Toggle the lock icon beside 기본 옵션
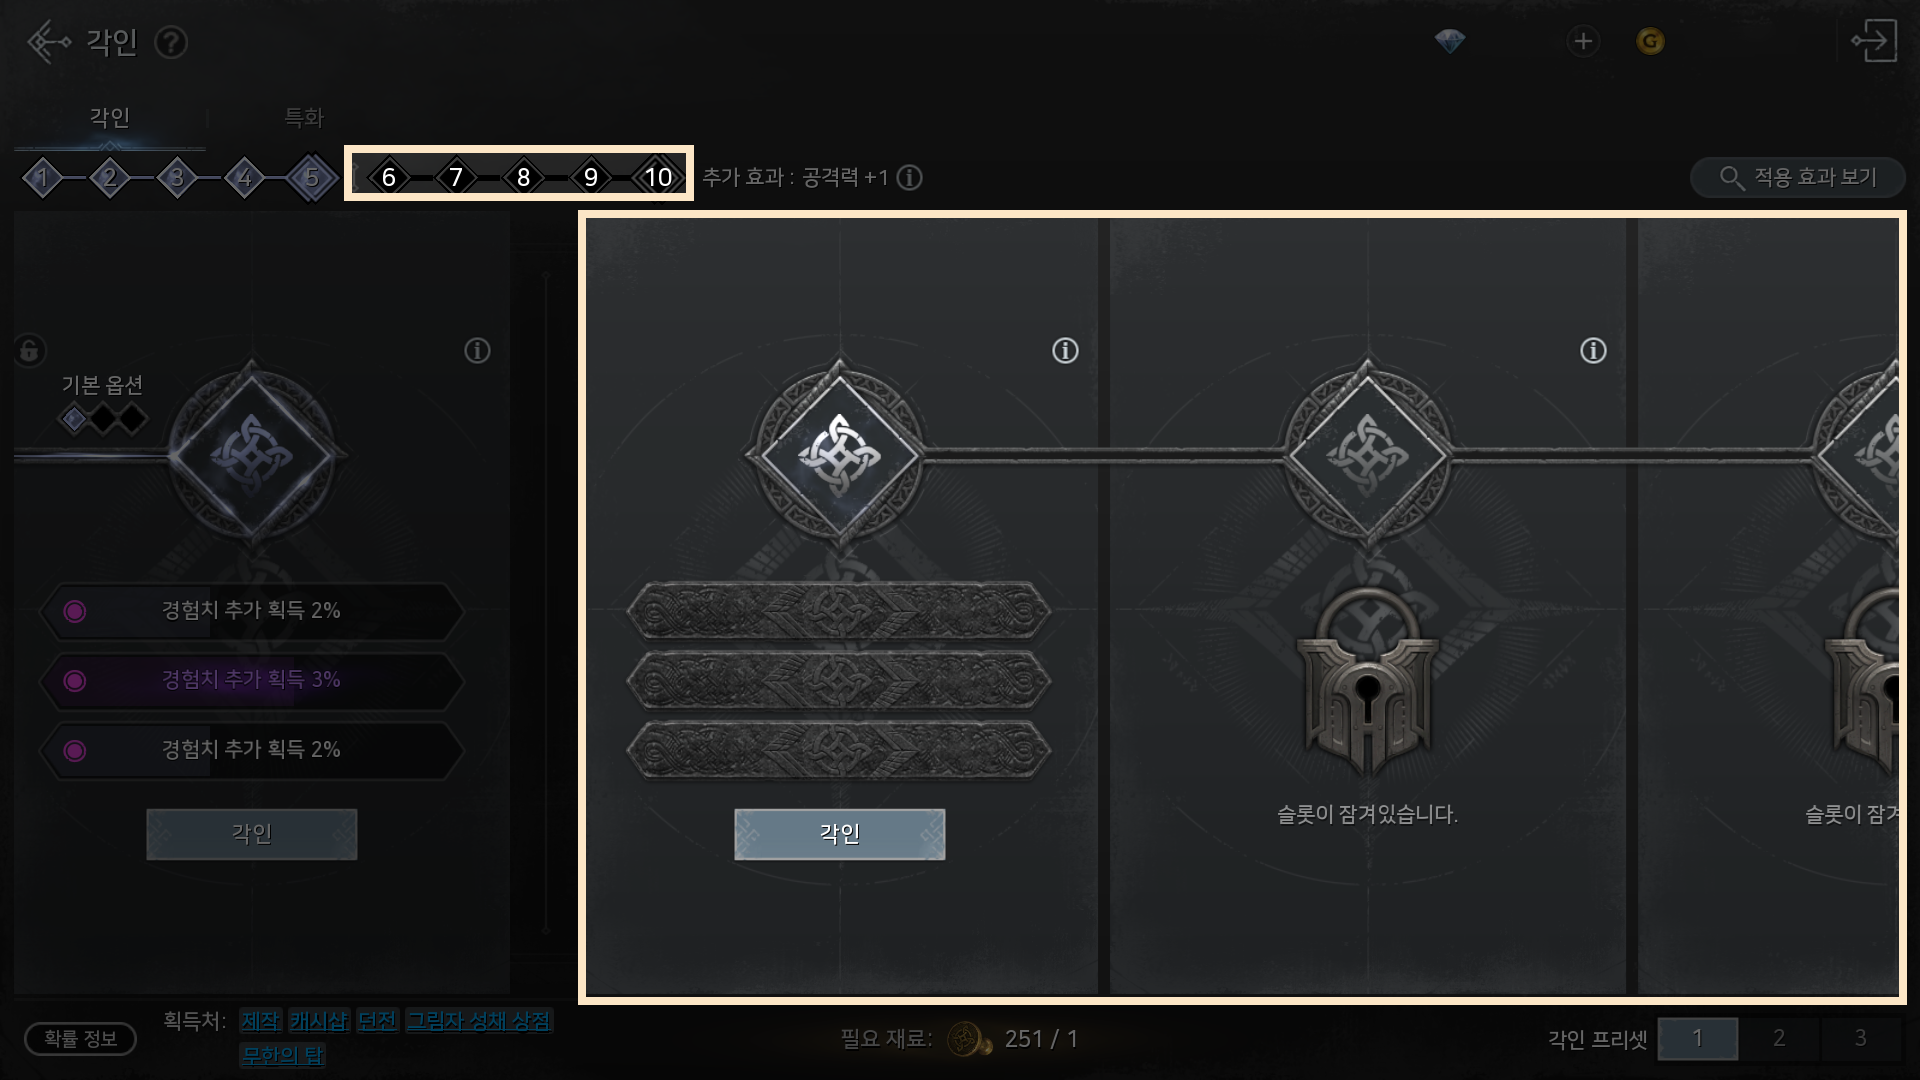This screenshot has width=1920, height=1080. click(29, 350)
